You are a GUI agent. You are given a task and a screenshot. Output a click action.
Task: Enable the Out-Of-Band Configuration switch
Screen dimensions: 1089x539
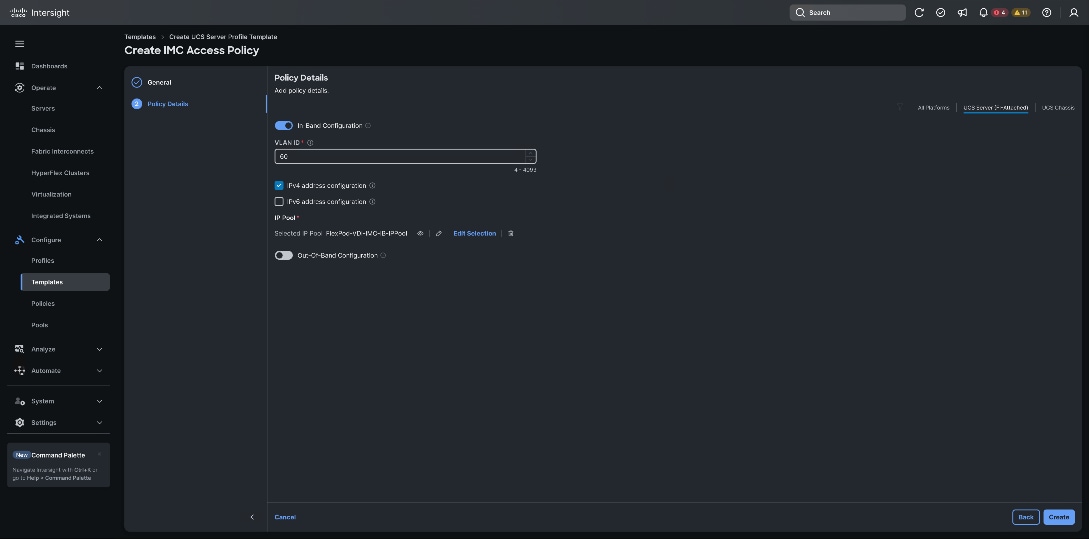(284, 256)
